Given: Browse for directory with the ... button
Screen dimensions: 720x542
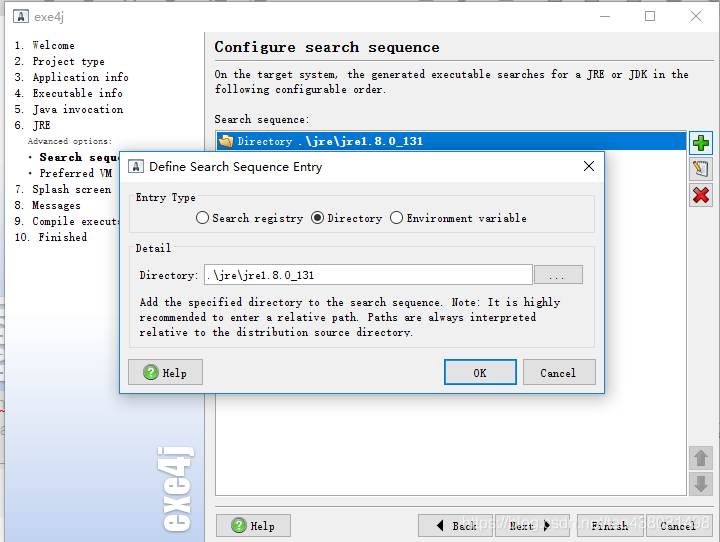Looking at the screenshot, I should [x=558, y=275].
